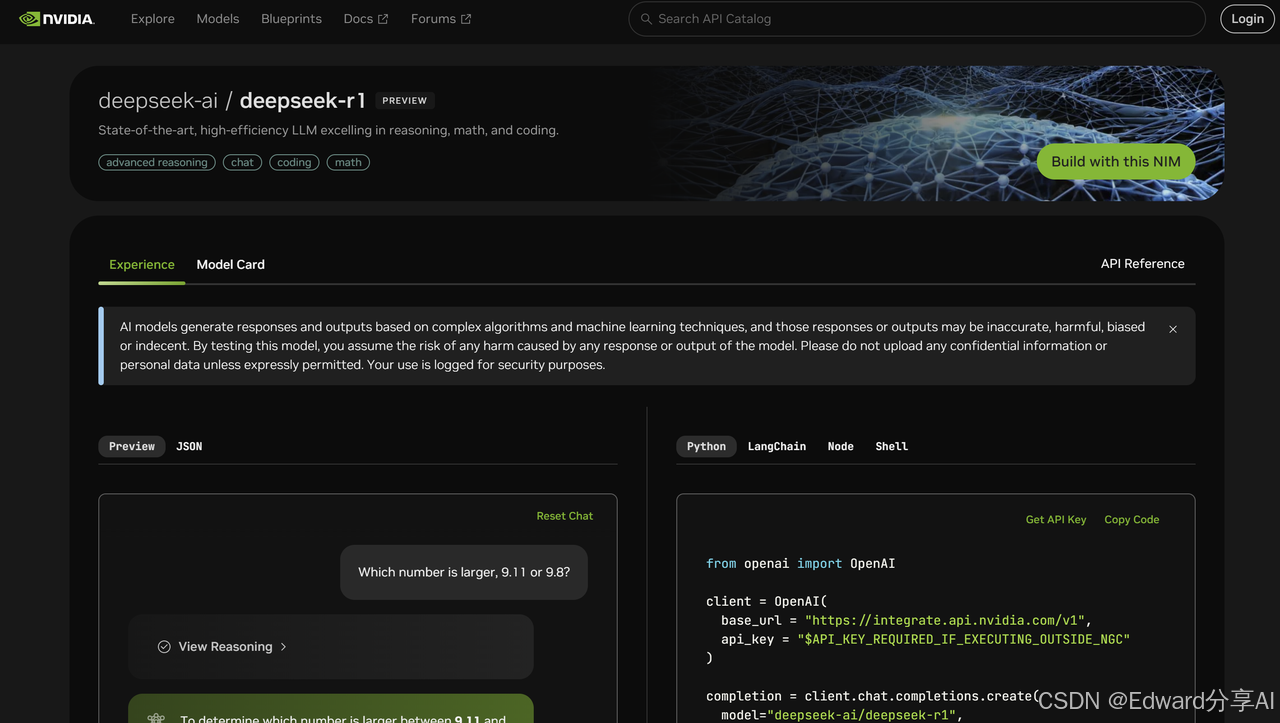1280x723 pixels.
Task: Select the Preview tab
Action: pyautogui.click(x=132, y=447)
